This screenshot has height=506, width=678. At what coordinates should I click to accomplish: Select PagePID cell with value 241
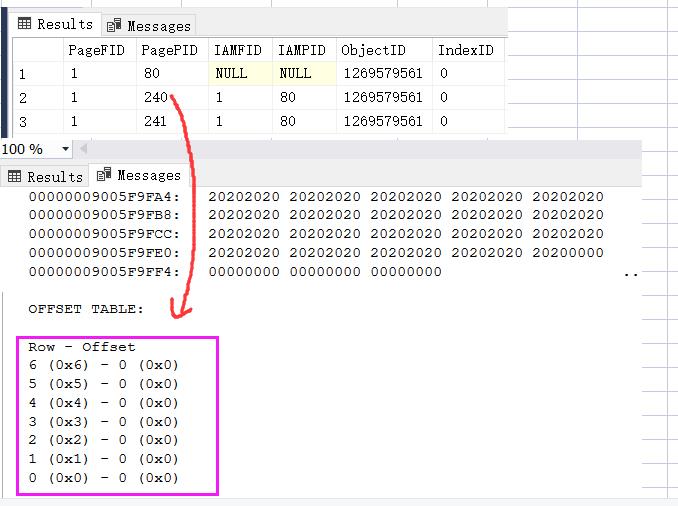pyautogui.click(x=173, y=121)
